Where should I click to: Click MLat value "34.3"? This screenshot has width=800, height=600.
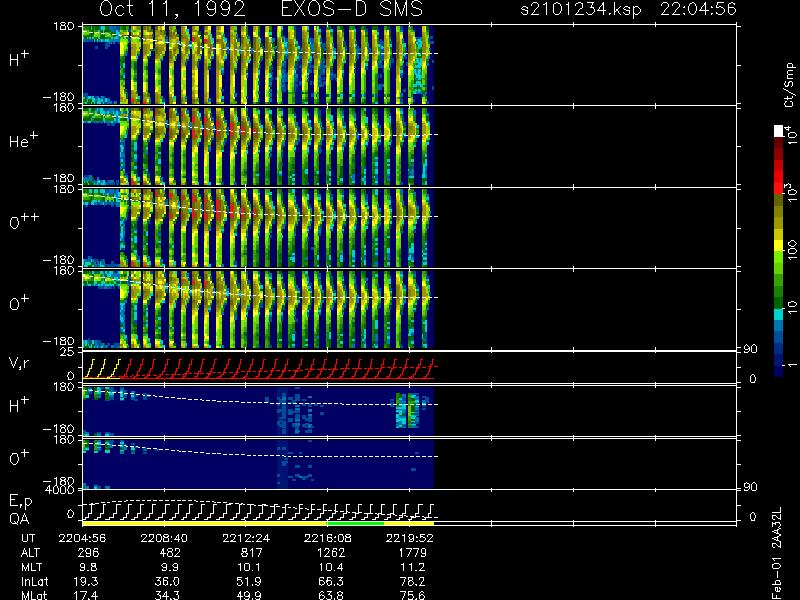167,595
